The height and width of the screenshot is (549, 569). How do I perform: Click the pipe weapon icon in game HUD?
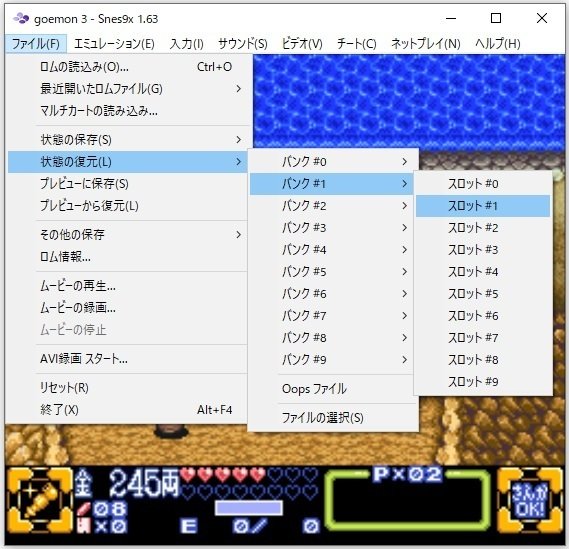[x=40, y=500]
